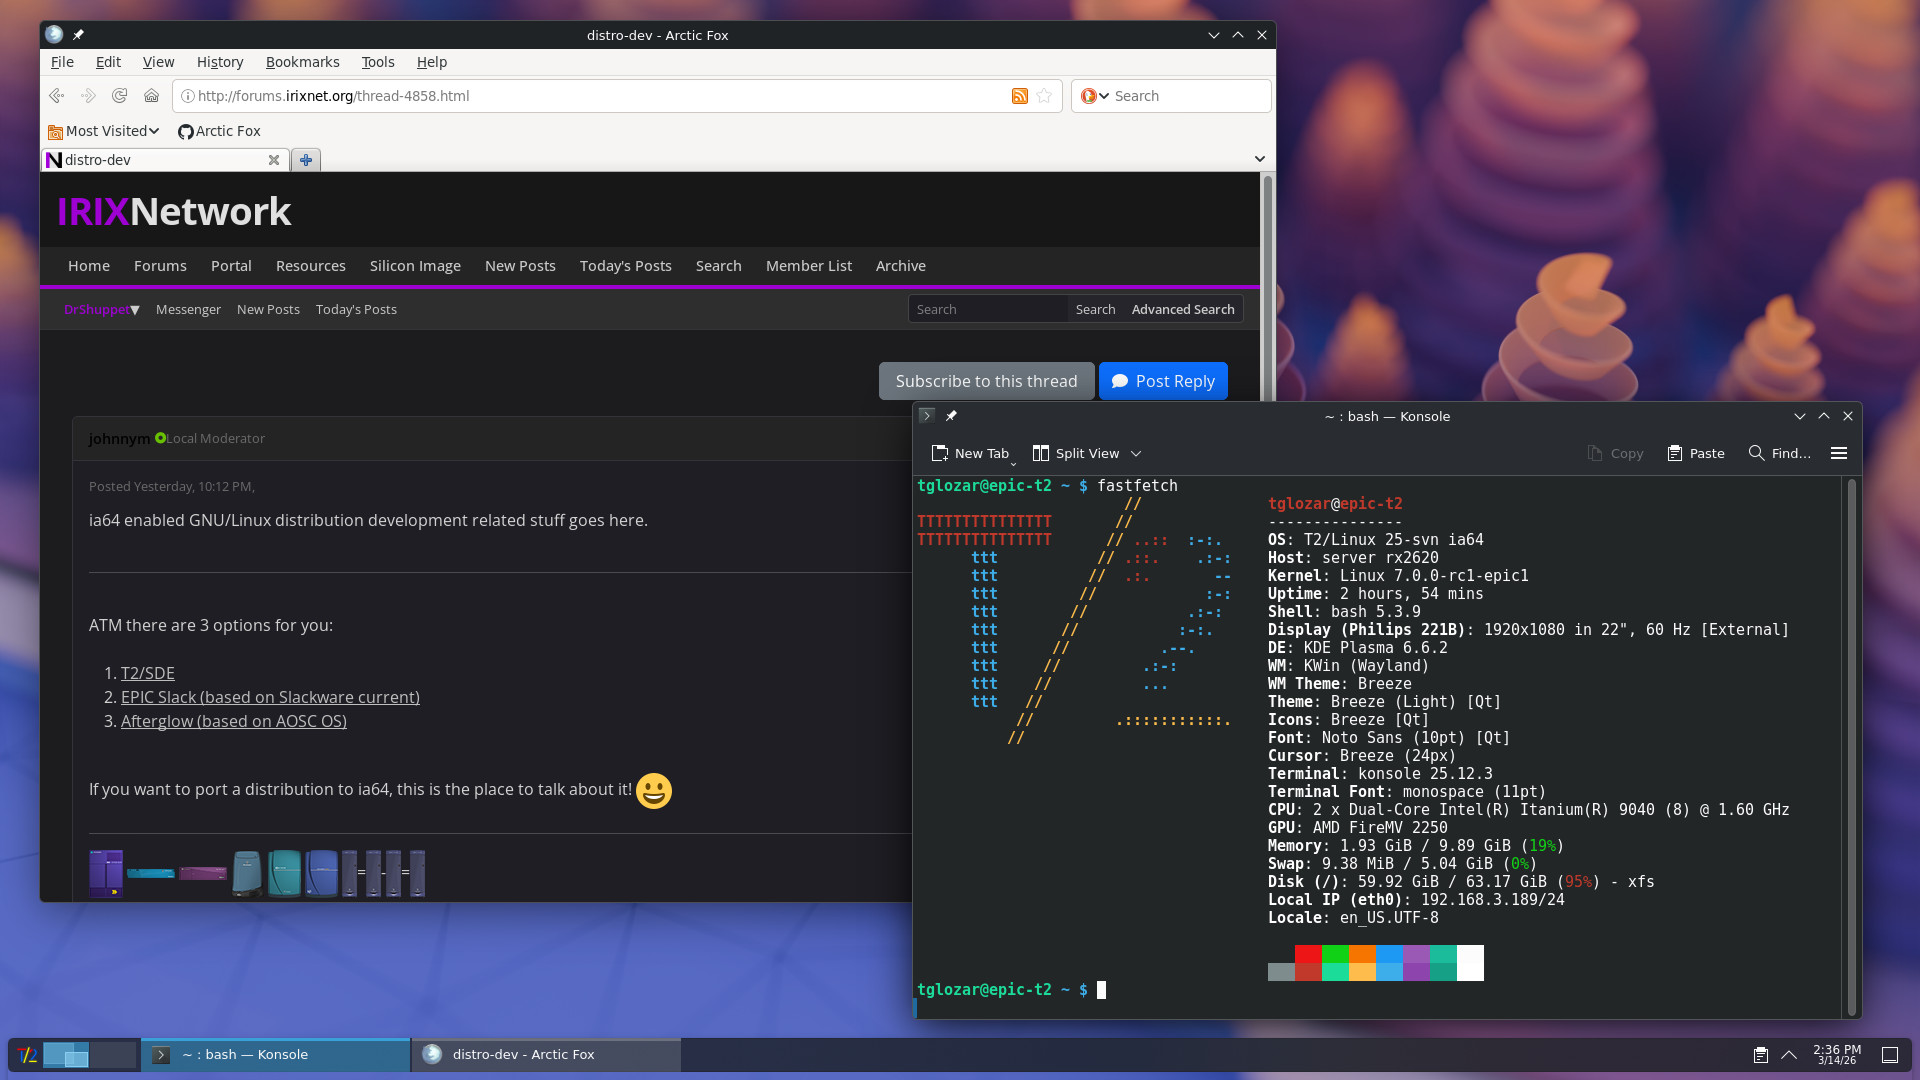Click the RSS feed icon in address bar
Screen dimensions: 1920x1080
pos(1019,96)
